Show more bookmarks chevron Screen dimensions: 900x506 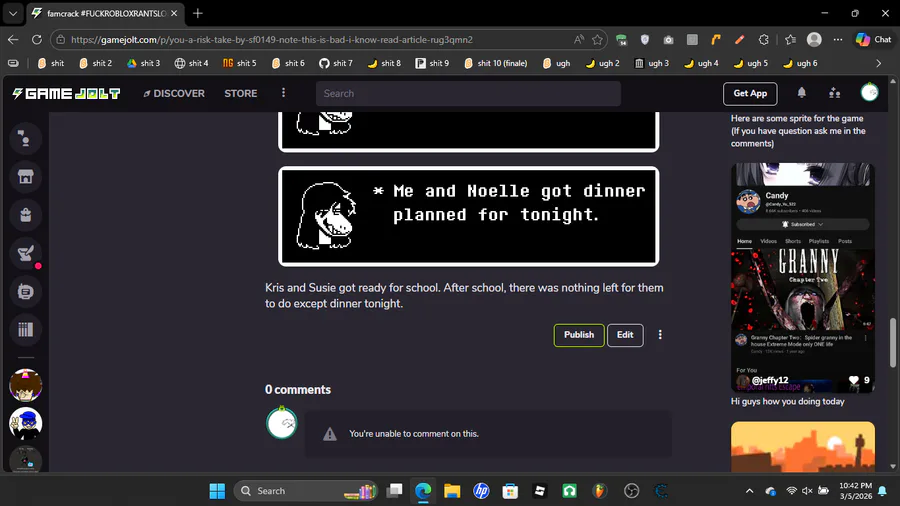click(x=878, y=63)
